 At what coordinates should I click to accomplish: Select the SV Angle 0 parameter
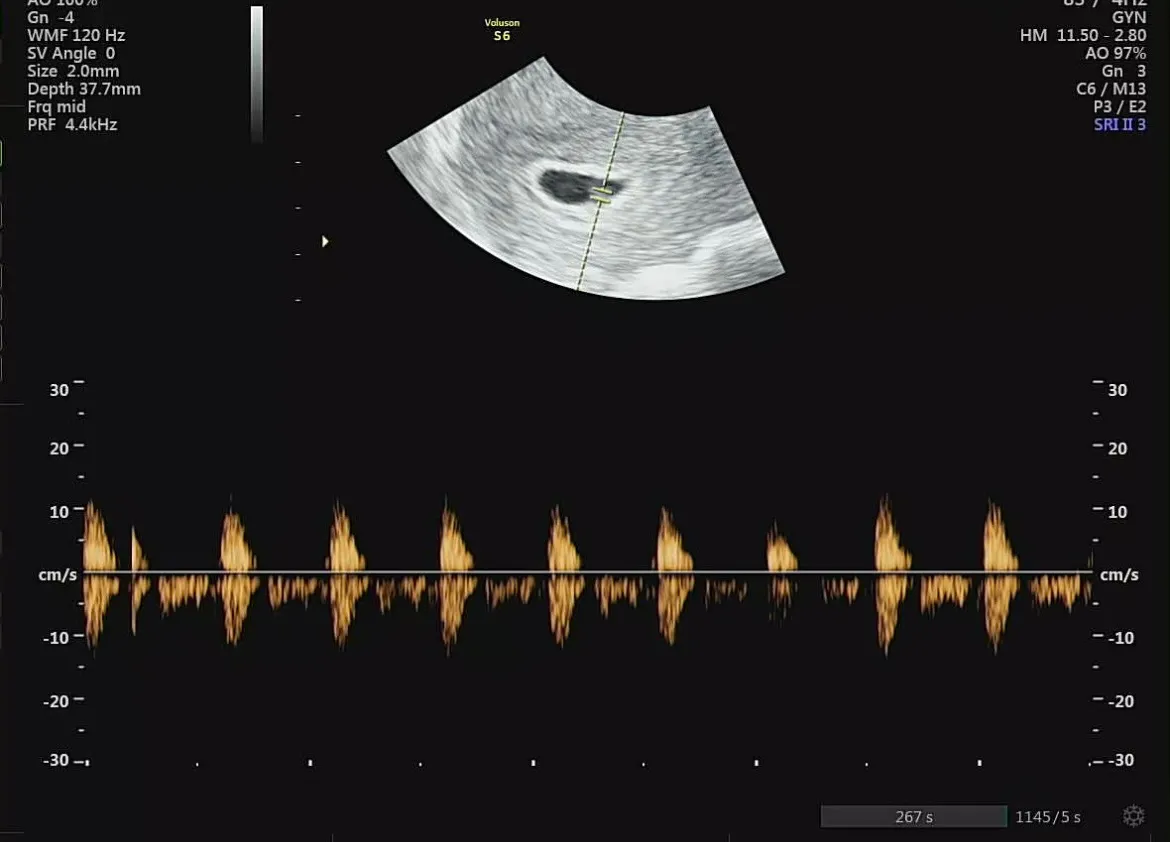71,53
